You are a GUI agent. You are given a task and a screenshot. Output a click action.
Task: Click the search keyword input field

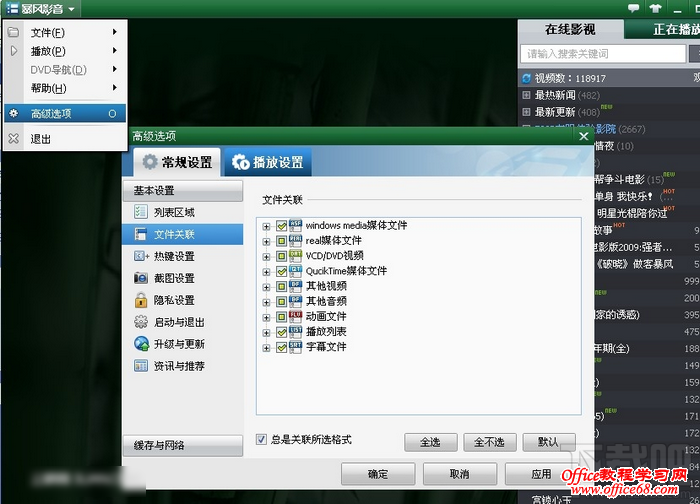(603, 54)
